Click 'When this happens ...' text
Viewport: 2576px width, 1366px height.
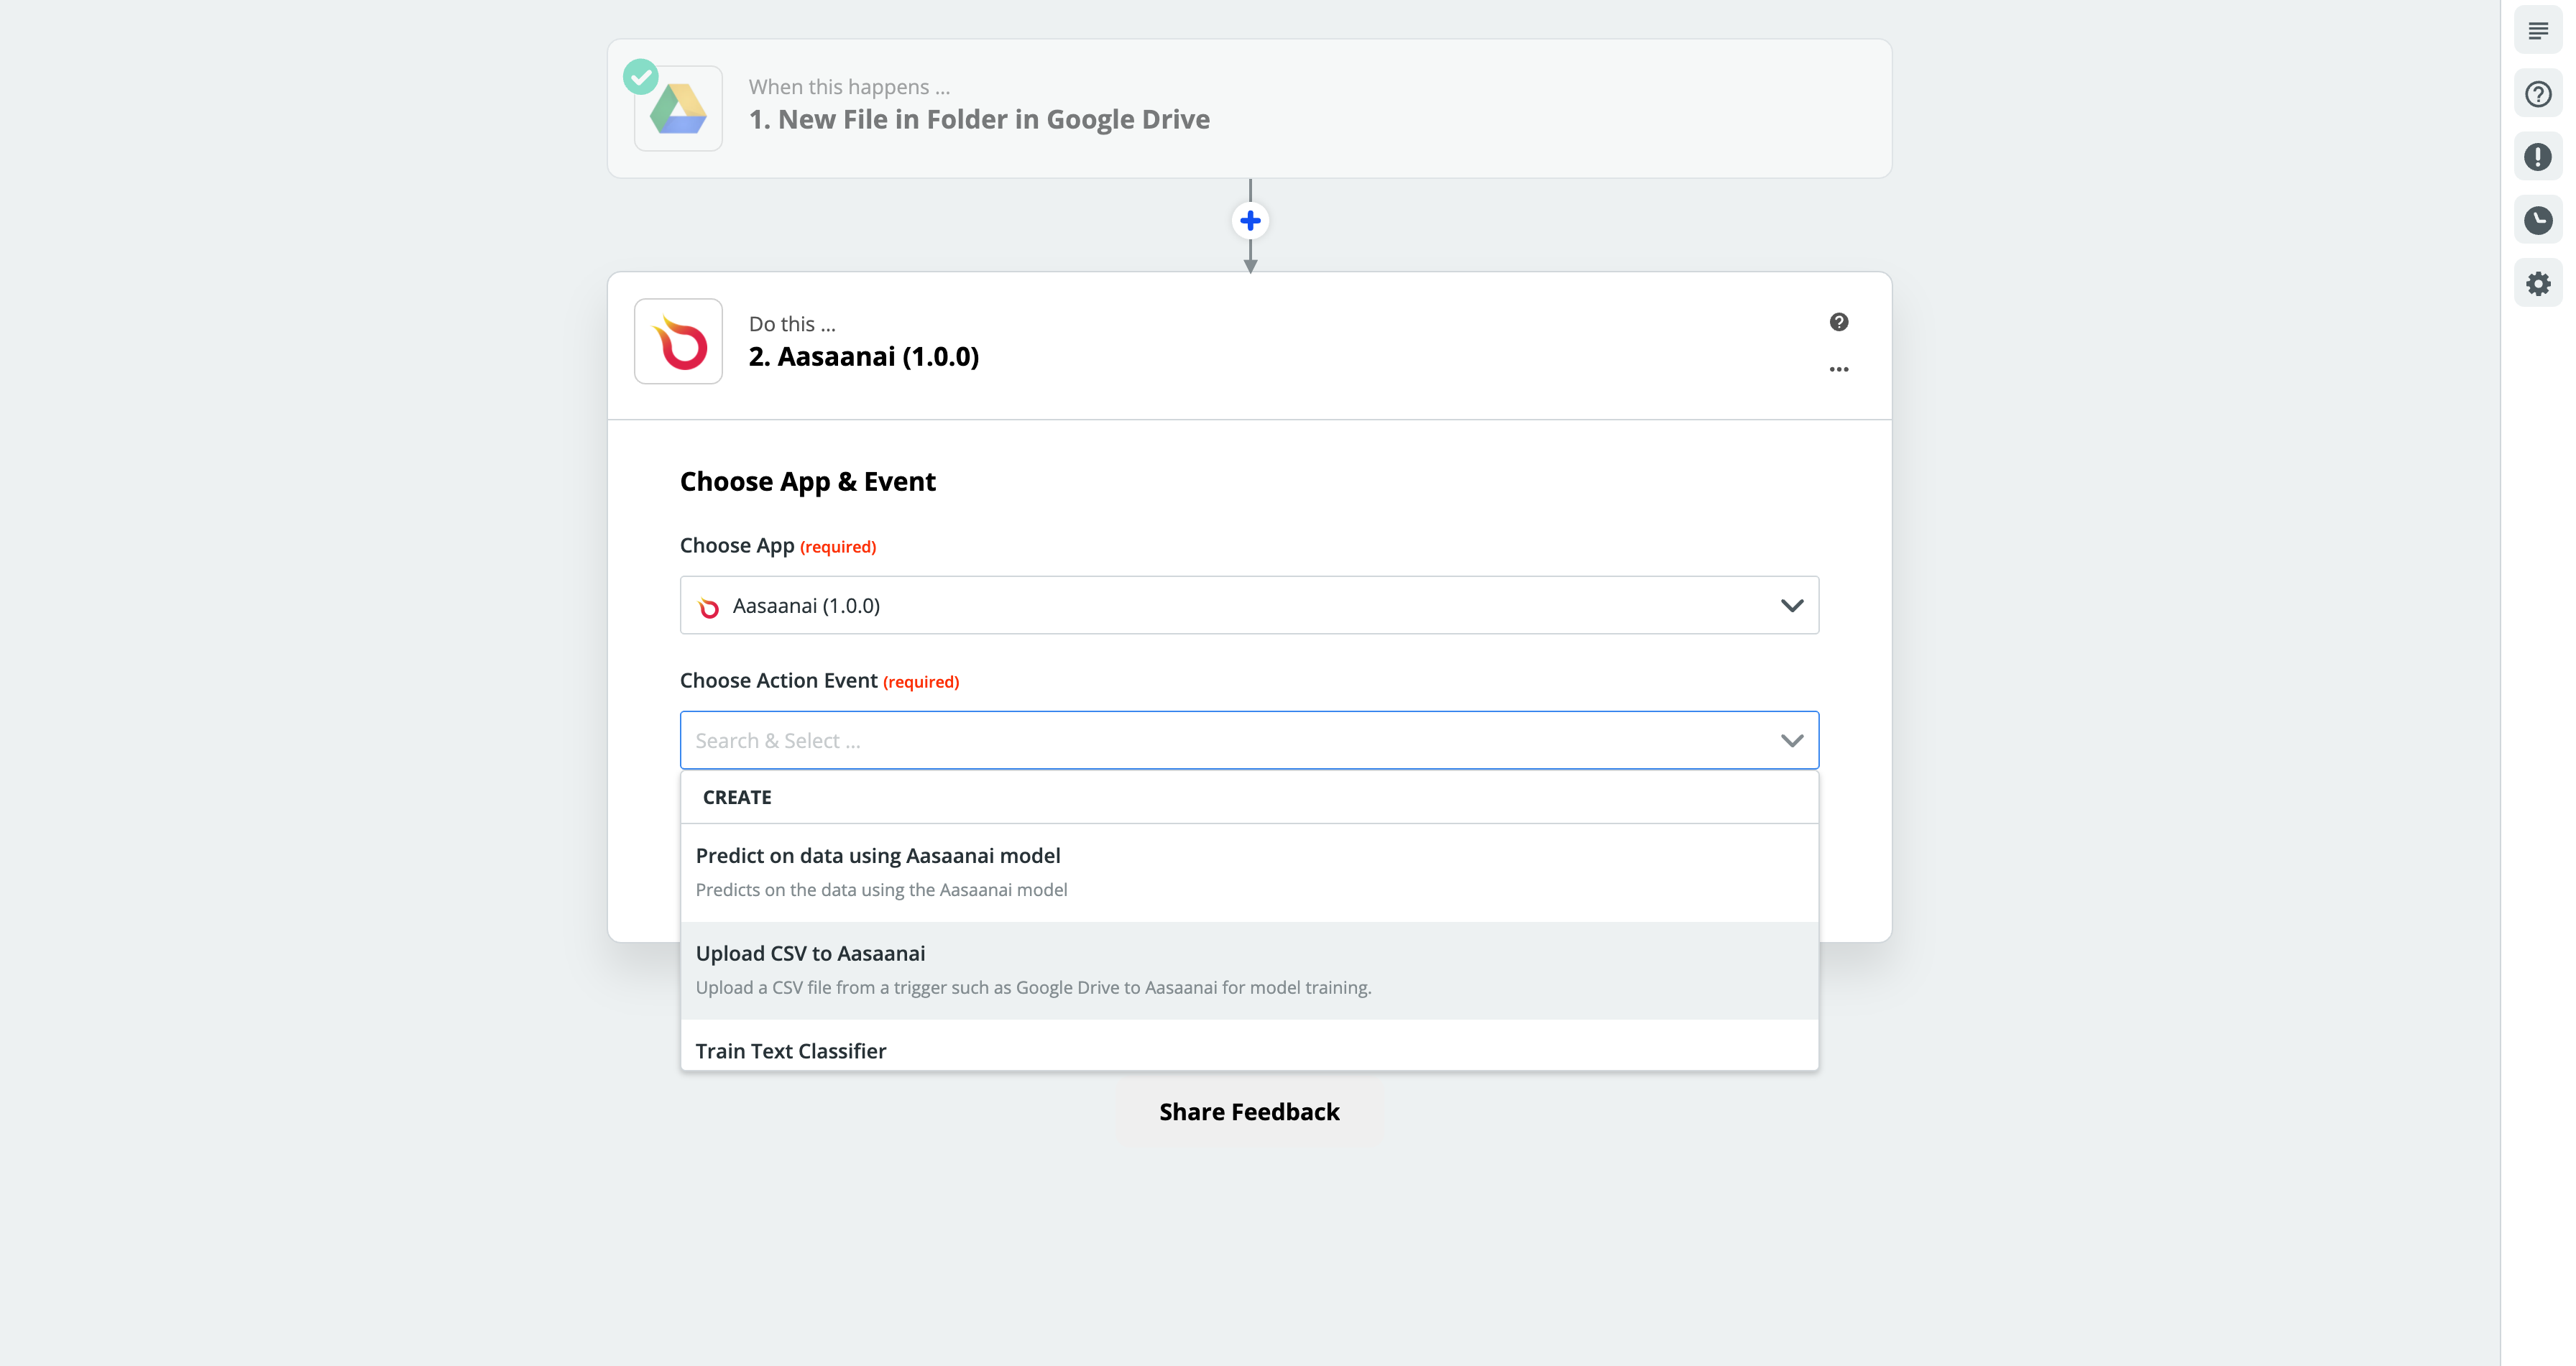849,87
